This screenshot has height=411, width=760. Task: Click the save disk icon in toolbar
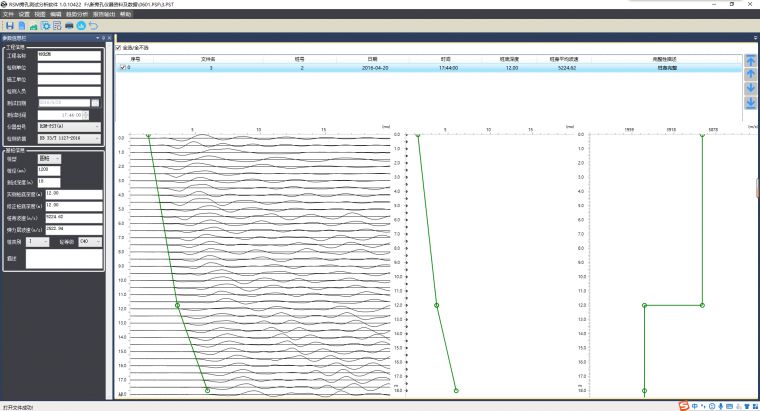9,25
